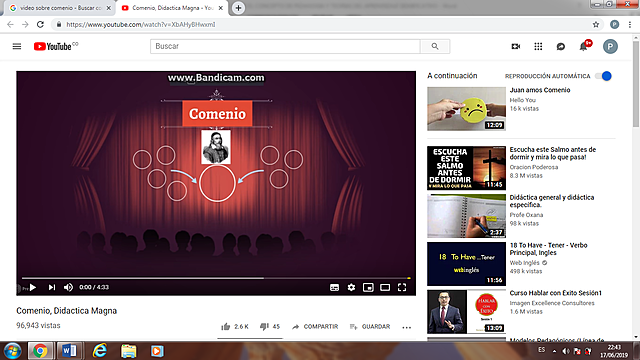
Task: Open the account avatar P menu
Action: point(610,47)
